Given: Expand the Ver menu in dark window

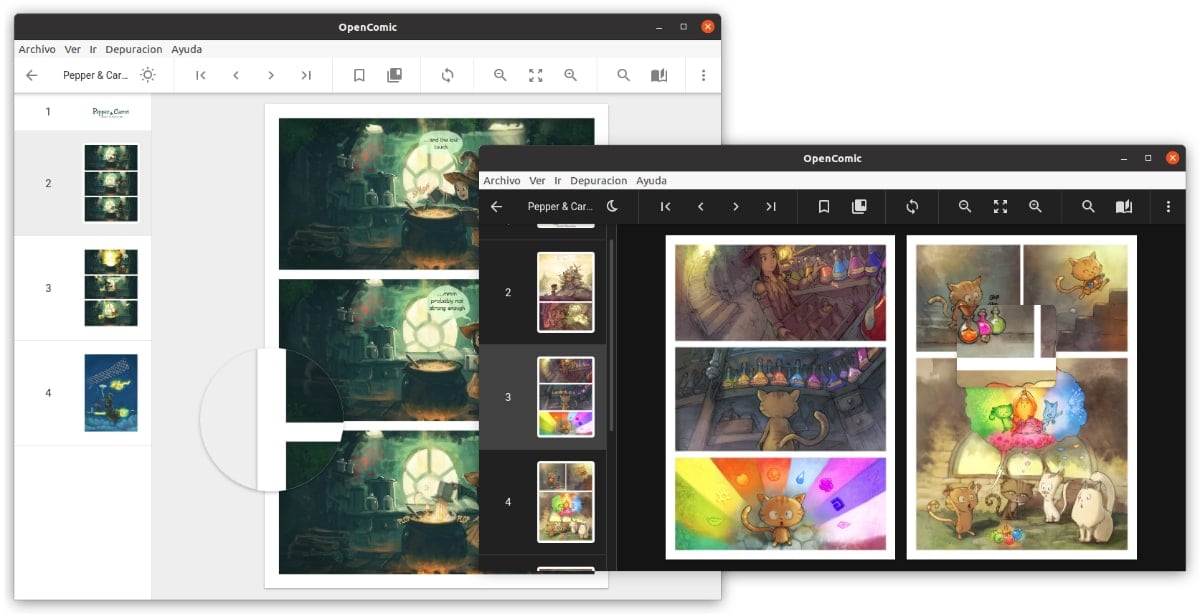Looking at the screenshot, I should point(537,181).
